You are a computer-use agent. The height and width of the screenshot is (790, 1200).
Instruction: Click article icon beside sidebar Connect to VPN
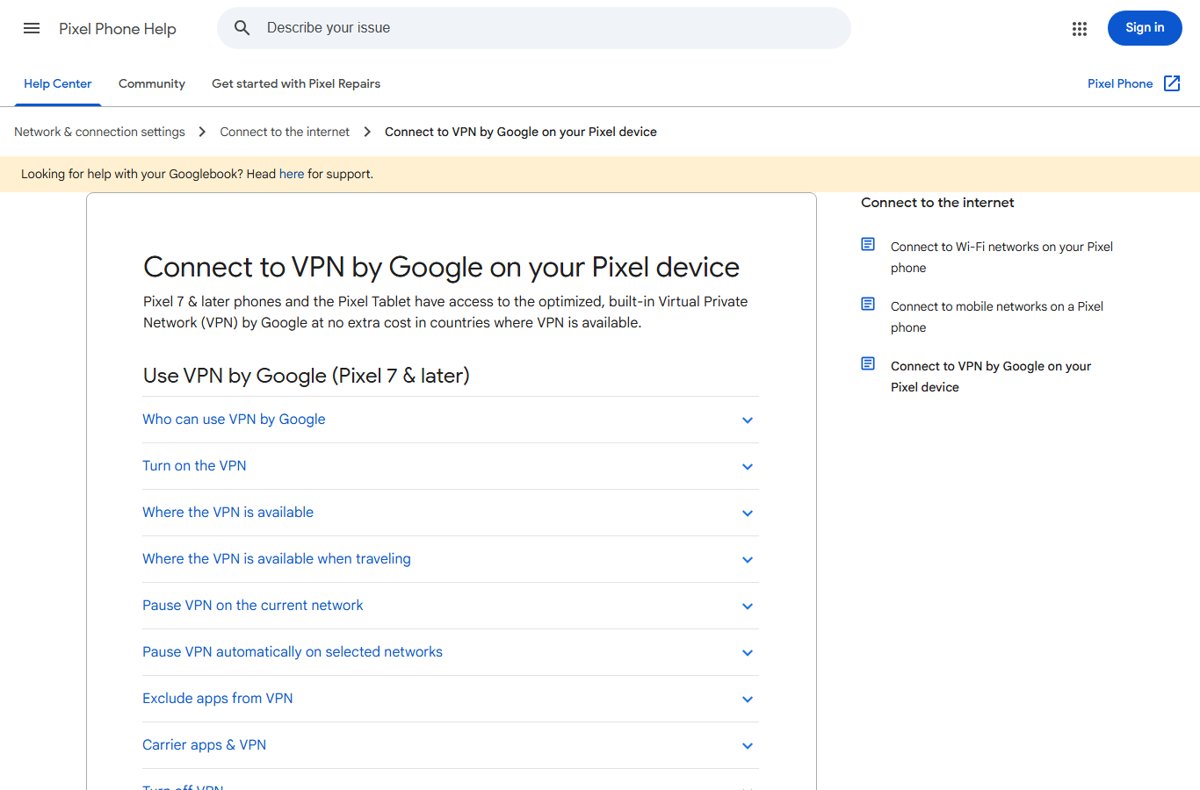pos(868,364)
